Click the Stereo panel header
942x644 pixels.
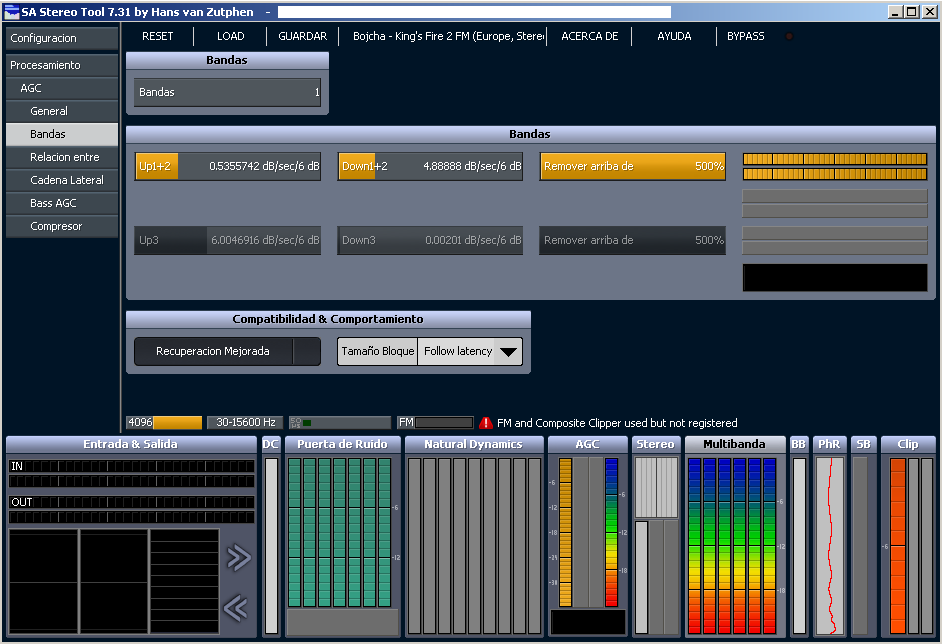pos(655,444)
